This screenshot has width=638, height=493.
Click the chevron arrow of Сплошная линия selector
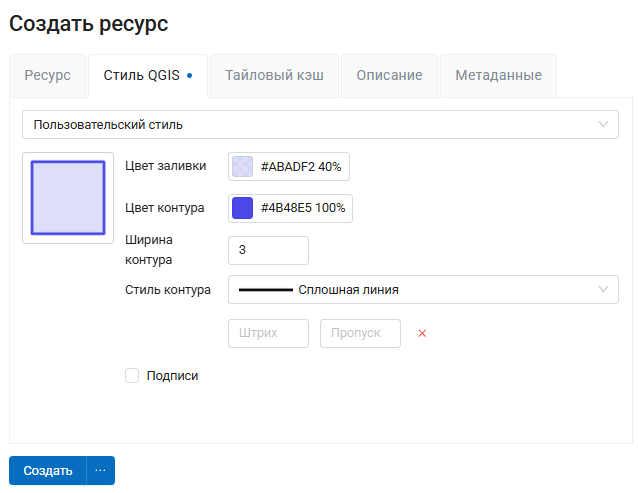(x=603, y=290)
